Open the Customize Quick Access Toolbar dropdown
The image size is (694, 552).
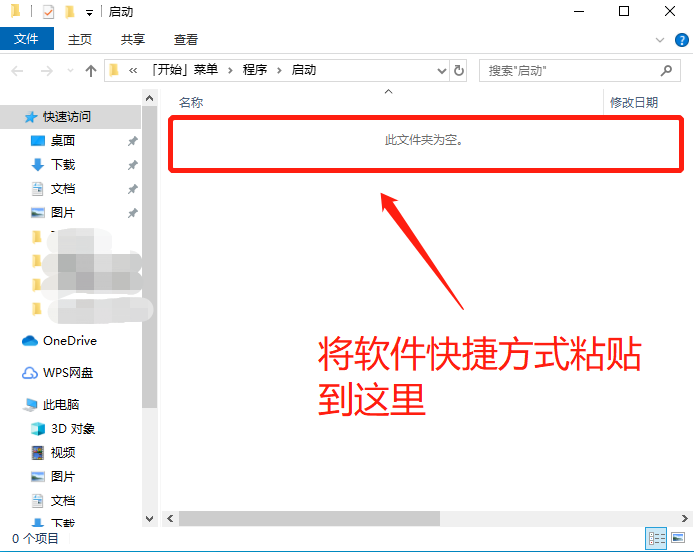pyautogui.click(x=89, y=13)
